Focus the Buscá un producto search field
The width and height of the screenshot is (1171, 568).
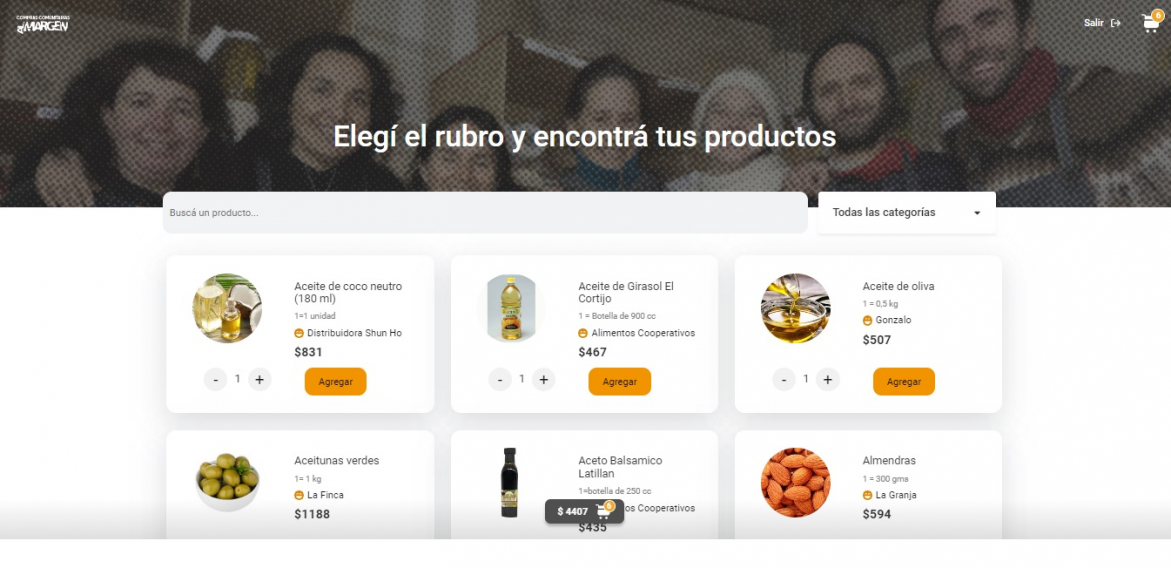coord(485,213)
